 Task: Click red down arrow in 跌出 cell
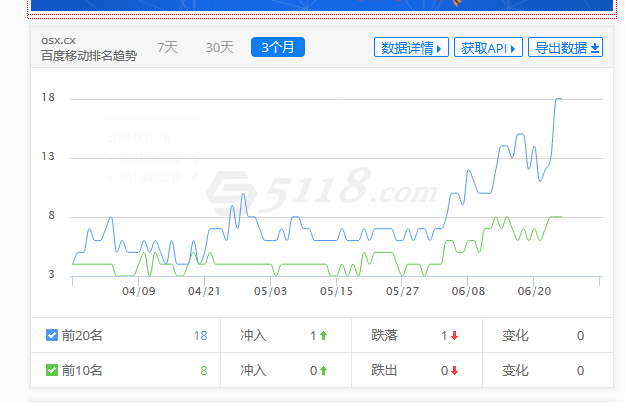[454, 371]
